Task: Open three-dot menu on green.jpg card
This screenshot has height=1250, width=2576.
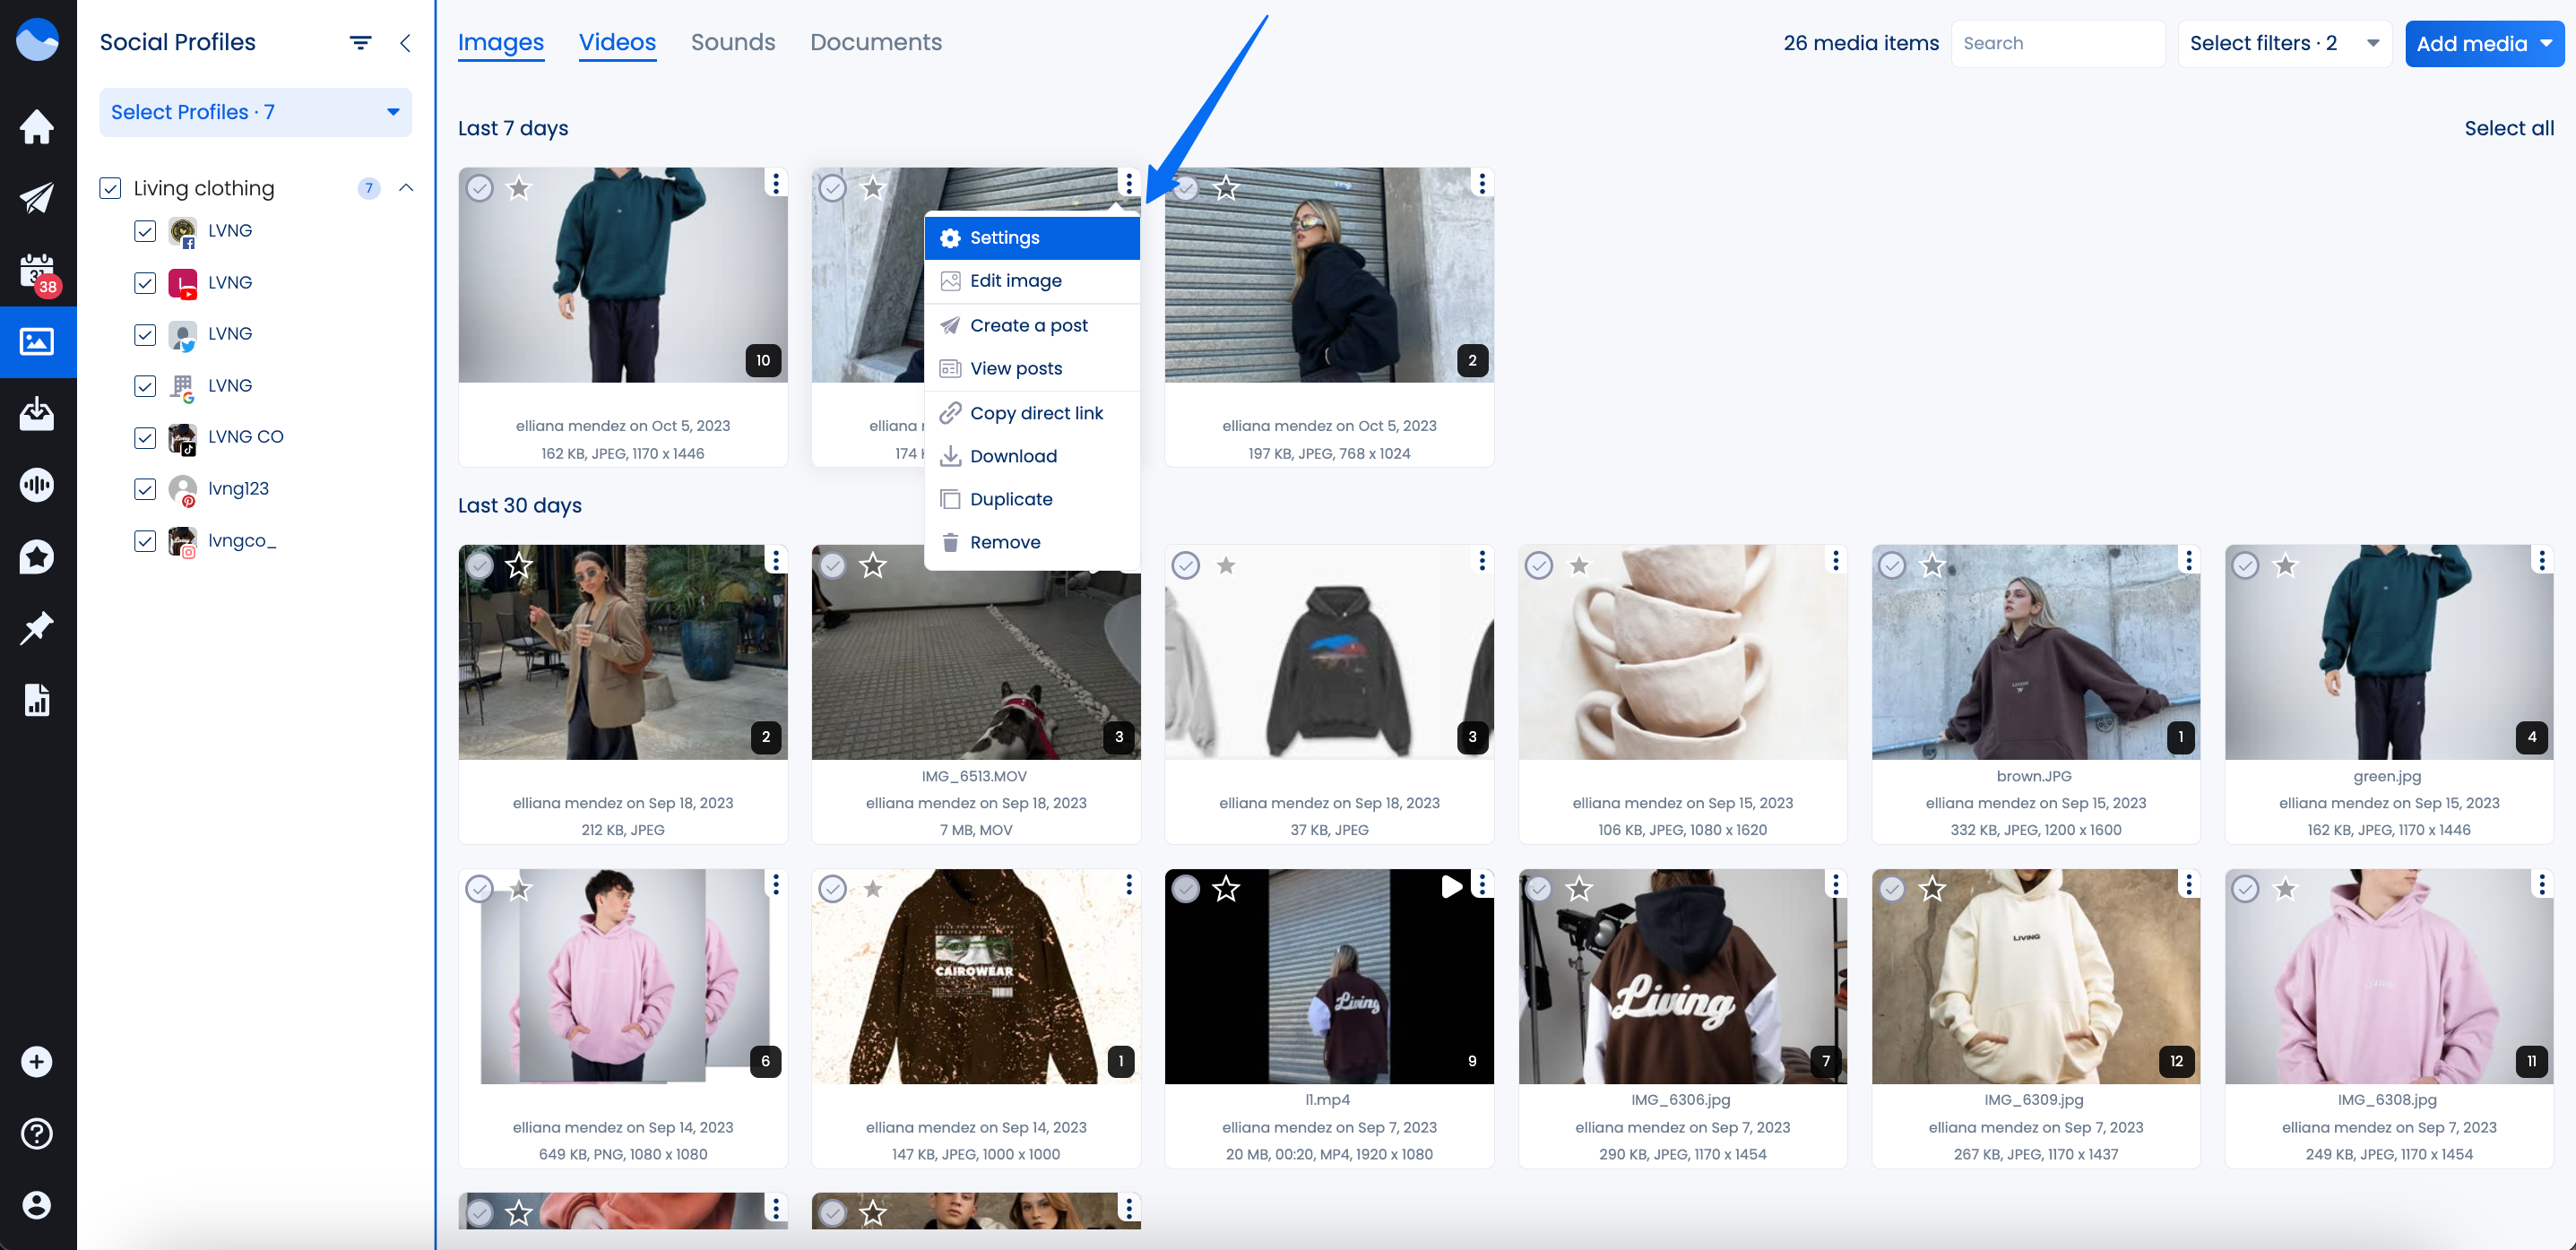Action: [2542, 561]
